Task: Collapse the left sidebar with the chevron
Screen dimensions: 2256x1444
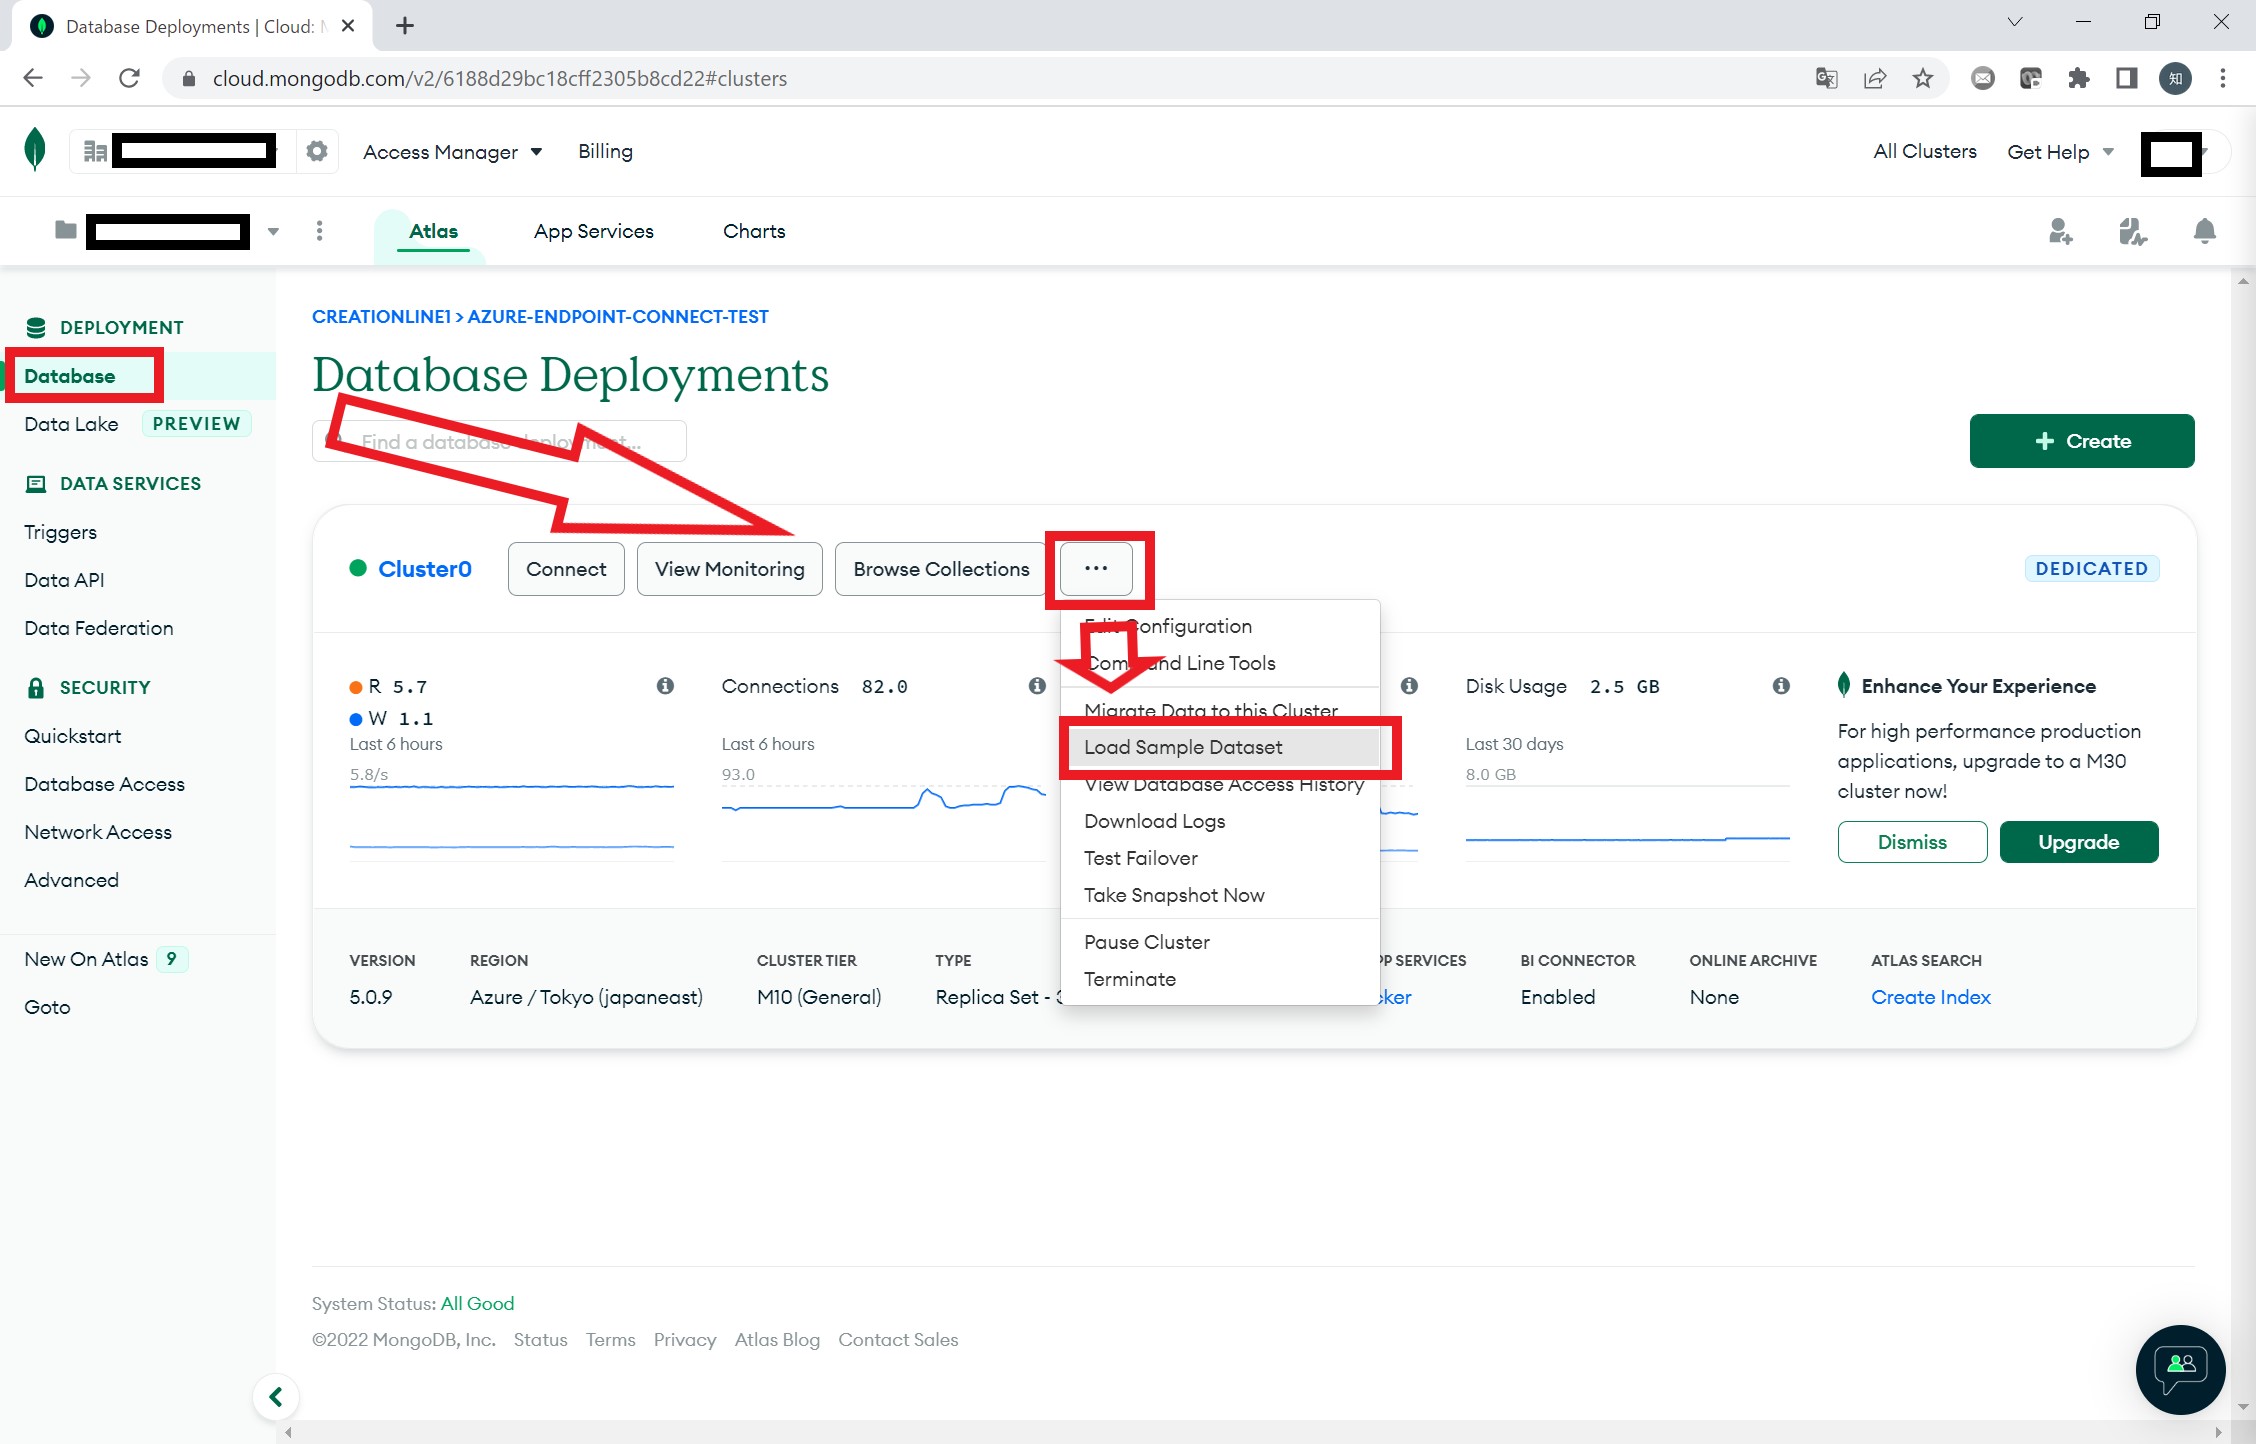Action: click(x=276, y=1397)
